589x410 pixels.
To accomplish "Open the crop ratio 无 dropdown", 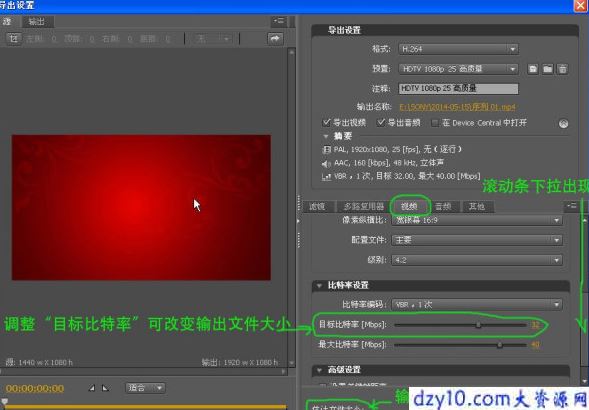I will pos(212,39).
